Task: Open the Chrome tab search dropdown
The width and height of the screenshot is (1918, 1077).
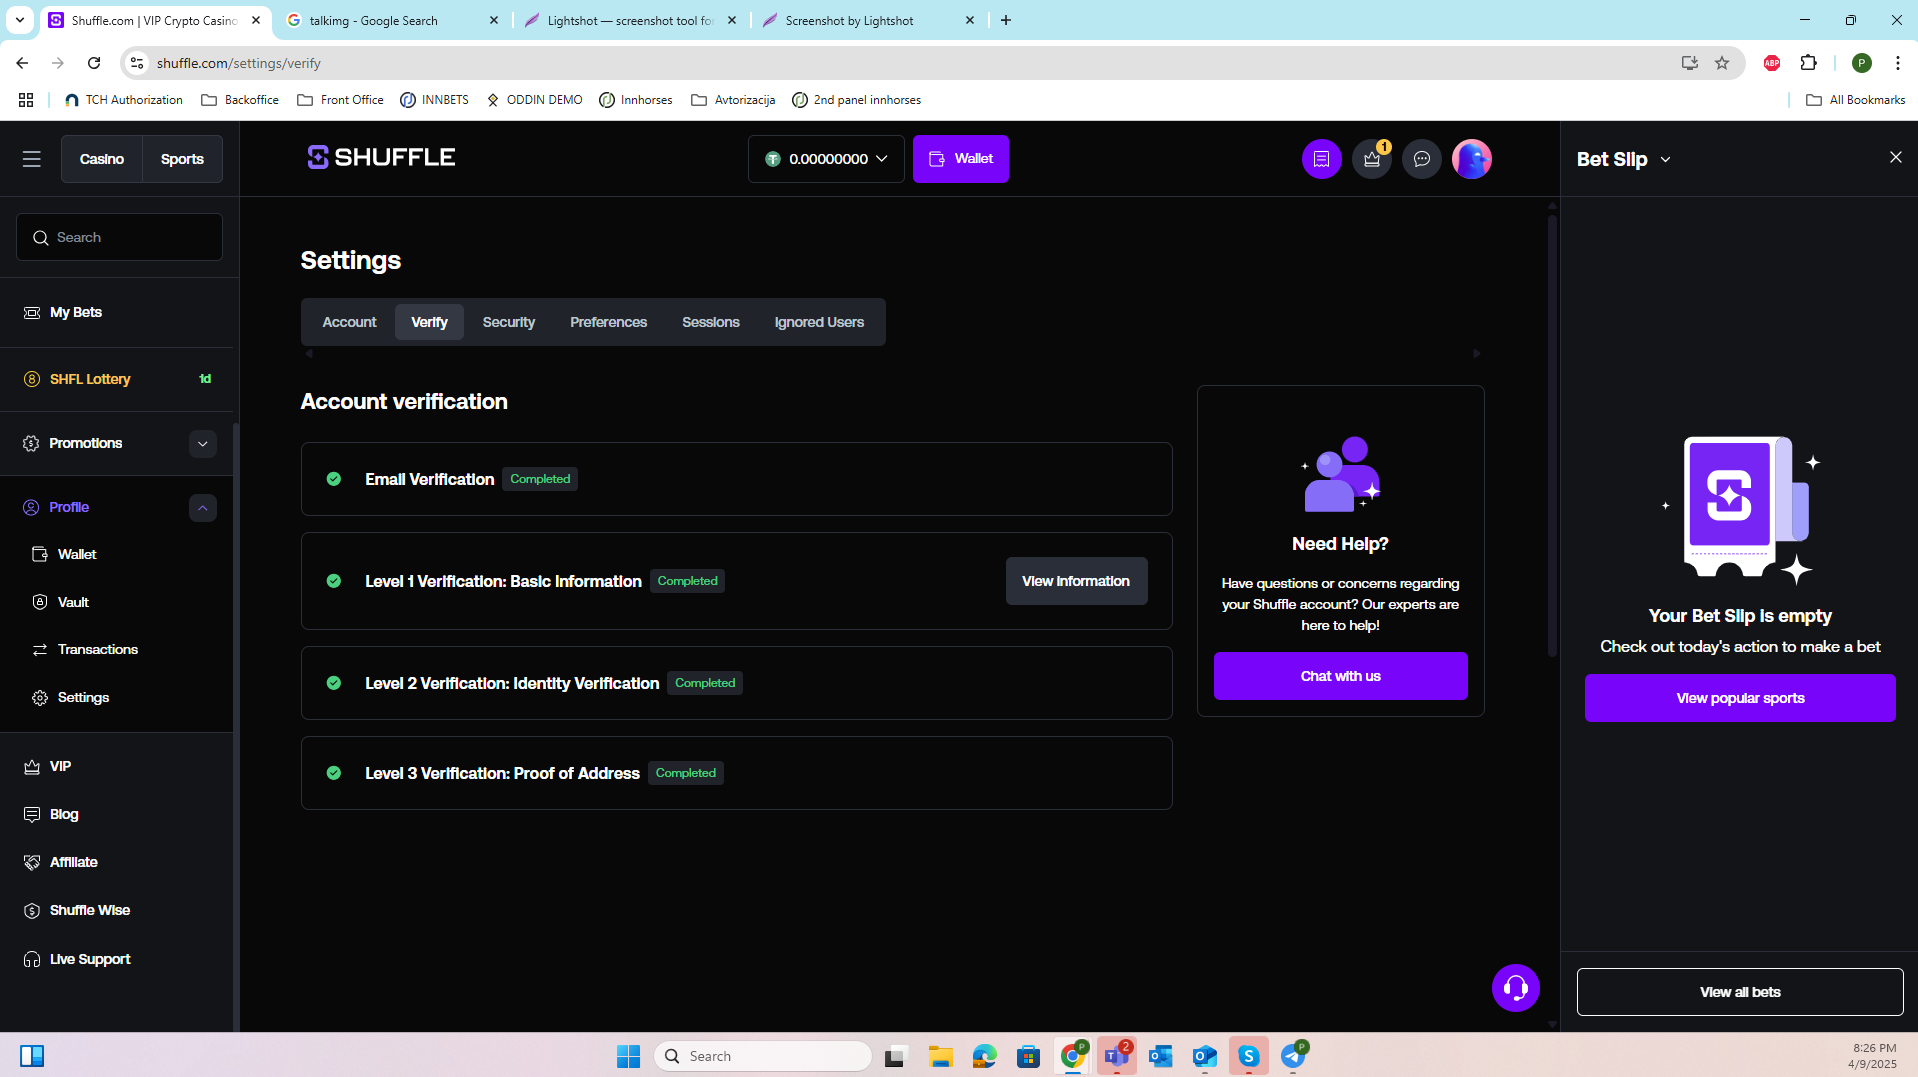Action: point(19,20)
